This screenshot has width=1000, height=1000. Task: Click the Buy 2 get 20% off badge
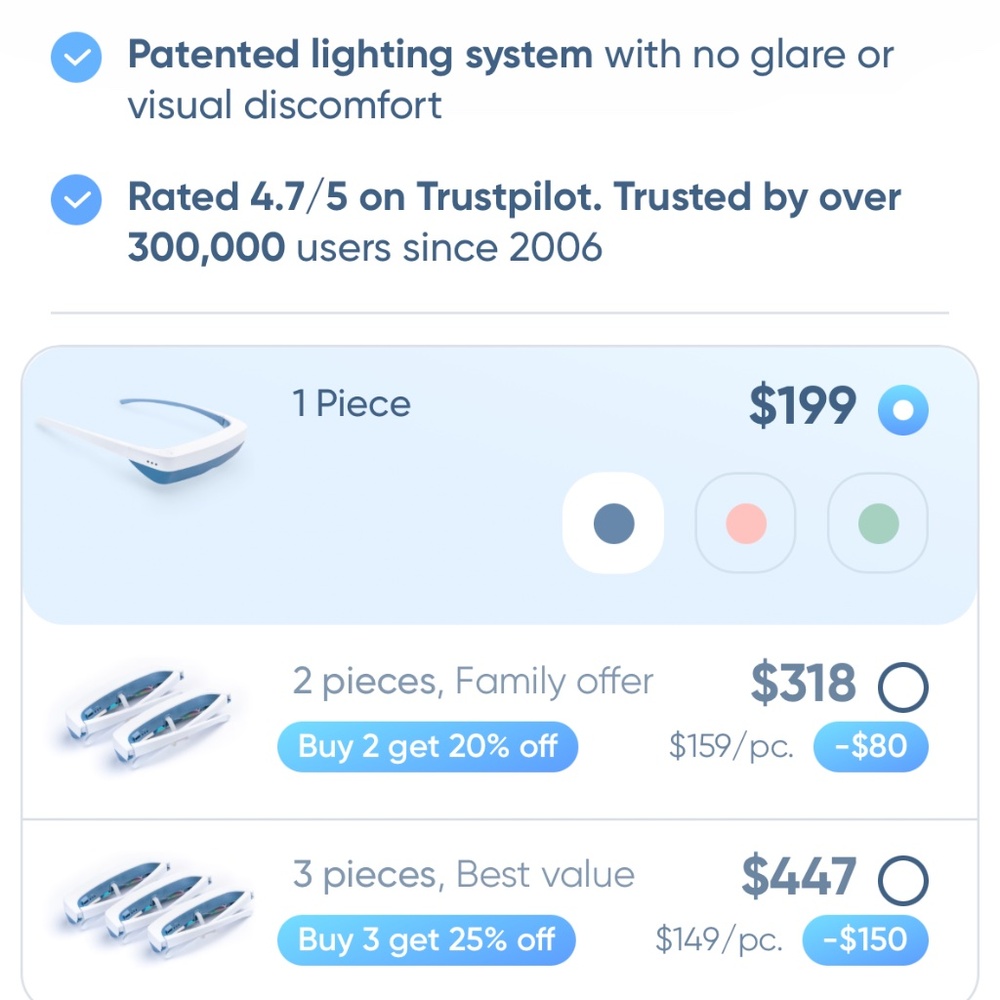[x=427, y=746]
